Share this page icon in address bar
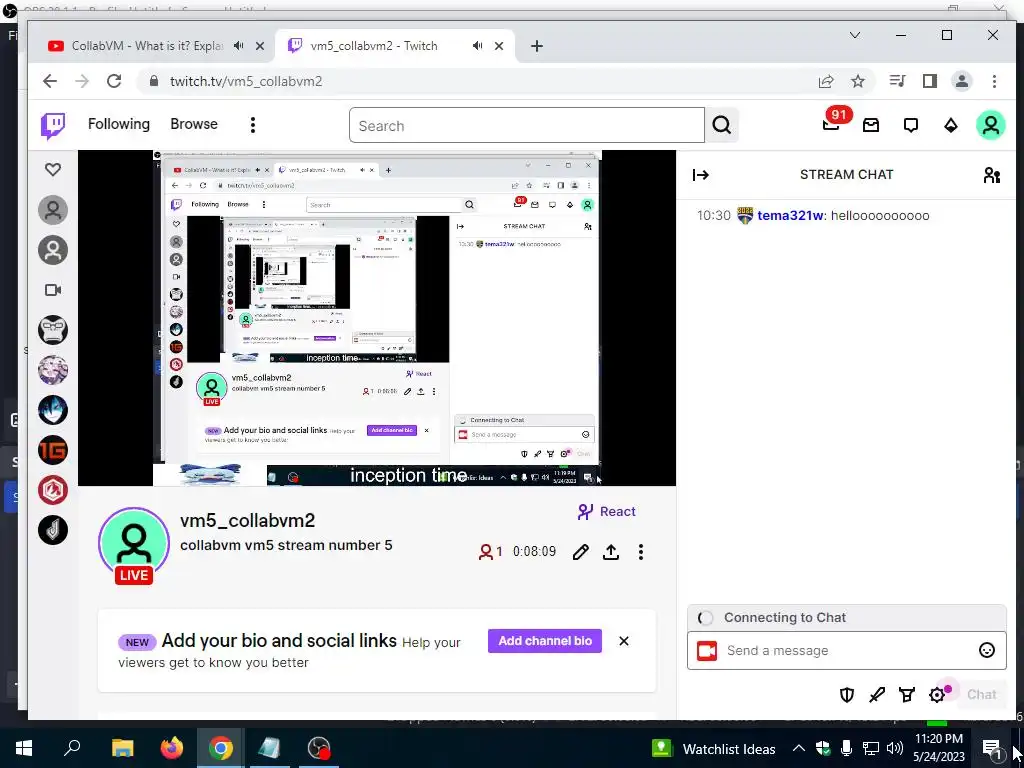The image size is (1024, 768). tap(826, 81)
